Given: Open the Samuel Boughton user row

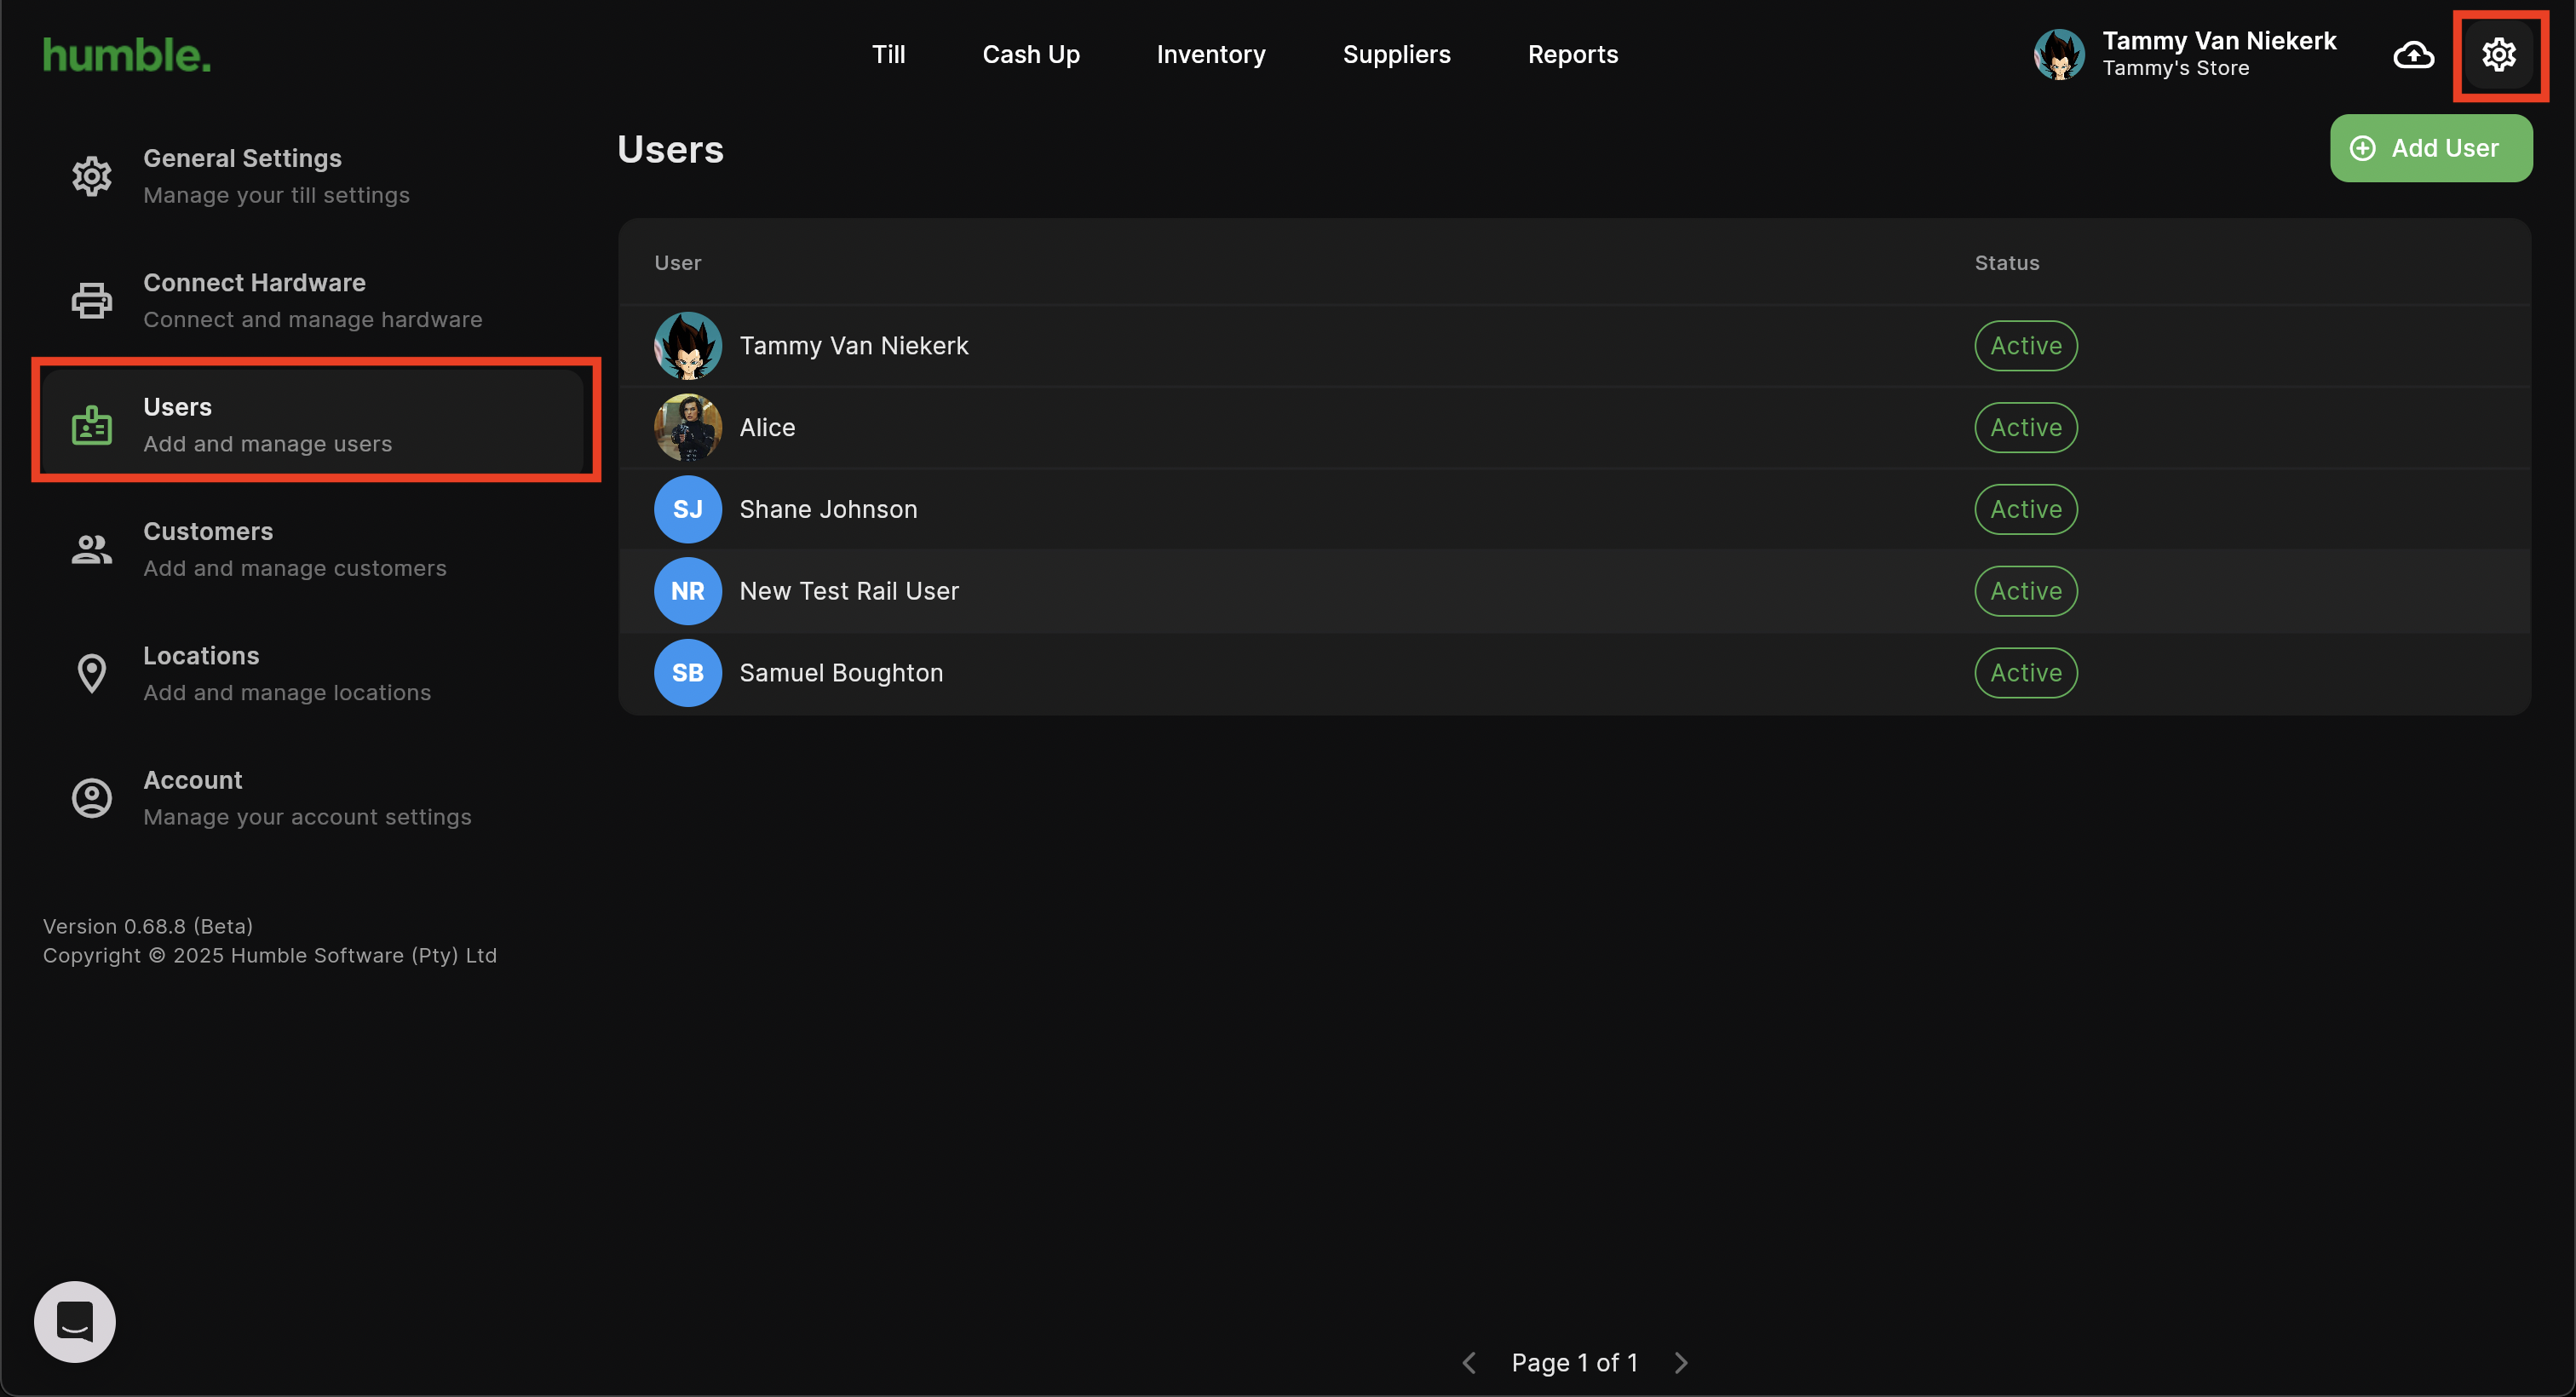Looking at the screenshot, I should (1574, 673).
